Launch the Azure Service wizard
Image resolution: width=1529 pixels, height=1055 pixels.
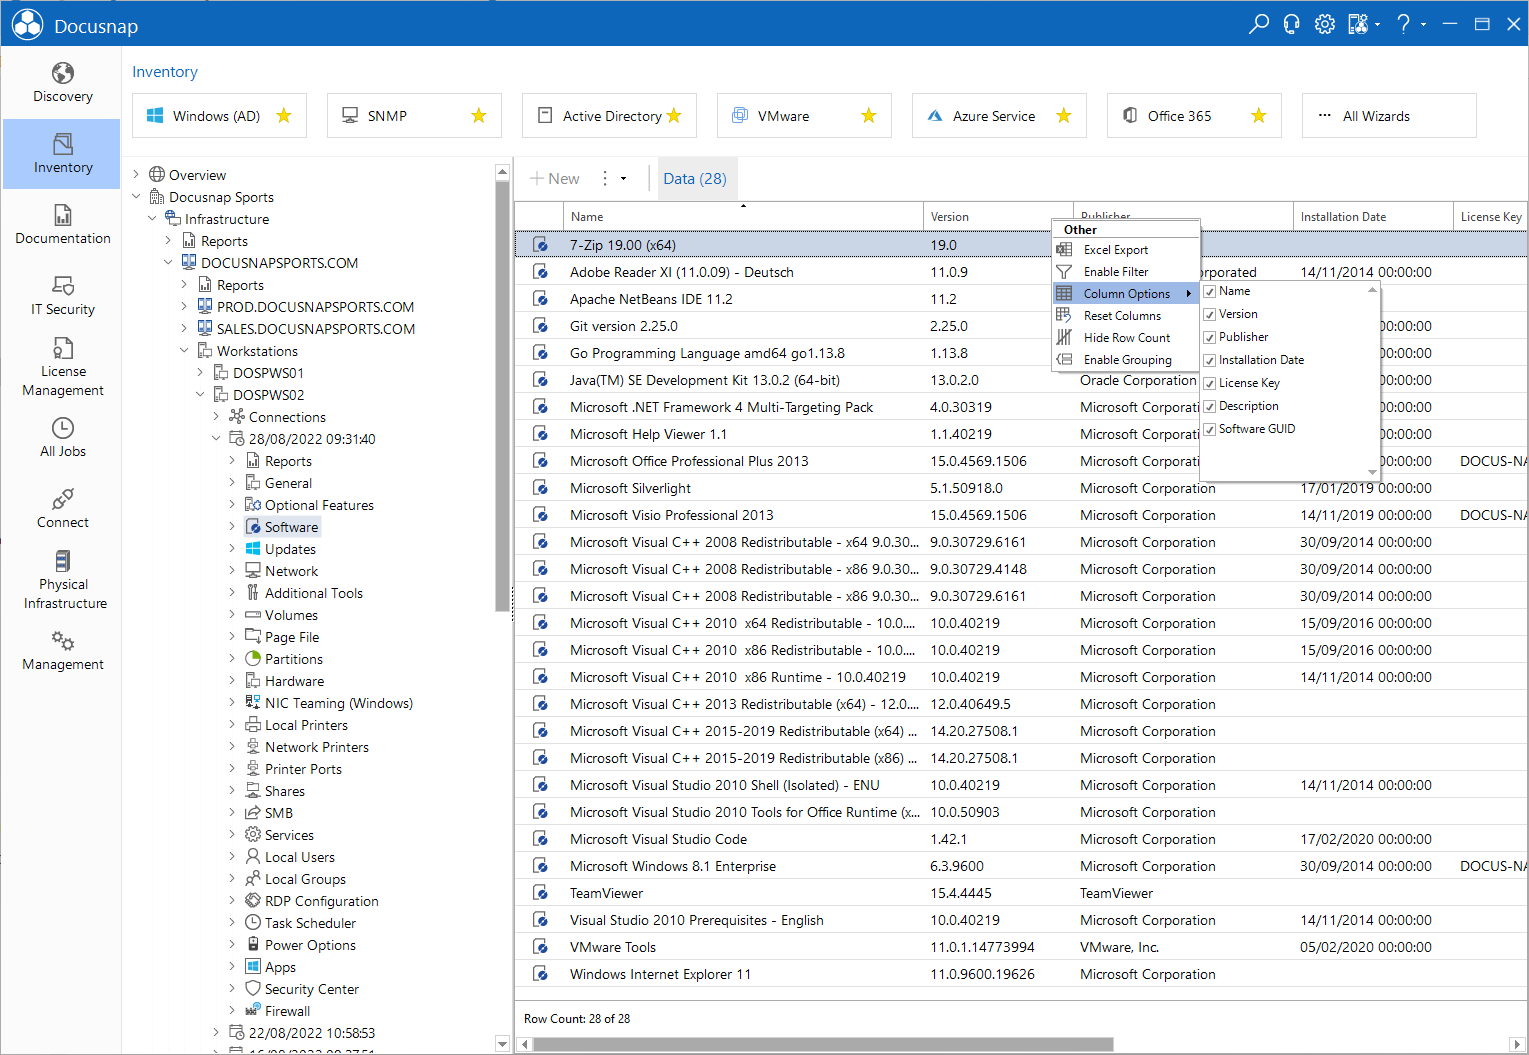pyautogui.click(x=999, y=116)
